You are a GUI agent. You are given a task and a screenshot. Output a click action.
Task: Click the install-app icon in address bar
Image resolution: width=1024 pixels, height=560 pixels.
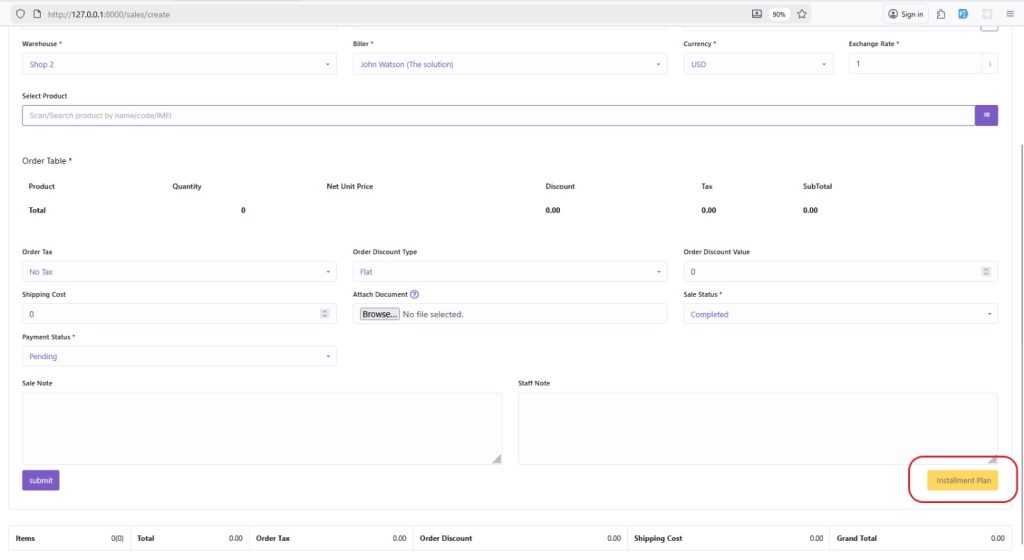(757, 14)
